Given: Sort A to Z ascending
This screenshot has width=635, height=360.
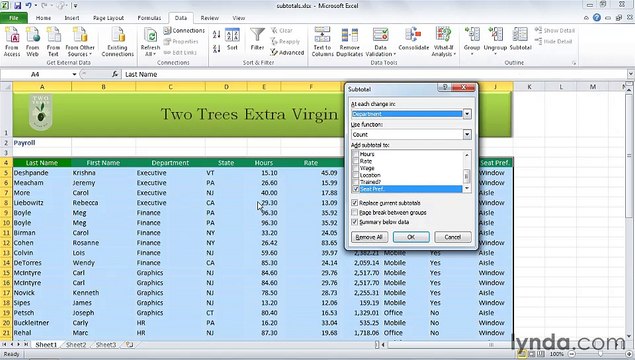Looking at the screenshot, I should [x=216, y=35].
